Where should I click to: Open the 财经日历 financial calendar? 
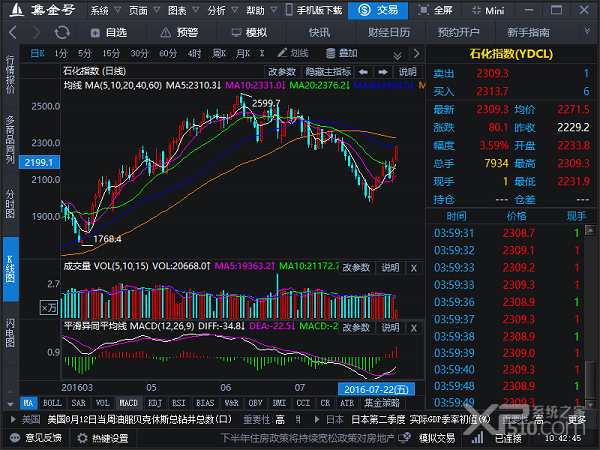click(389, 33)
